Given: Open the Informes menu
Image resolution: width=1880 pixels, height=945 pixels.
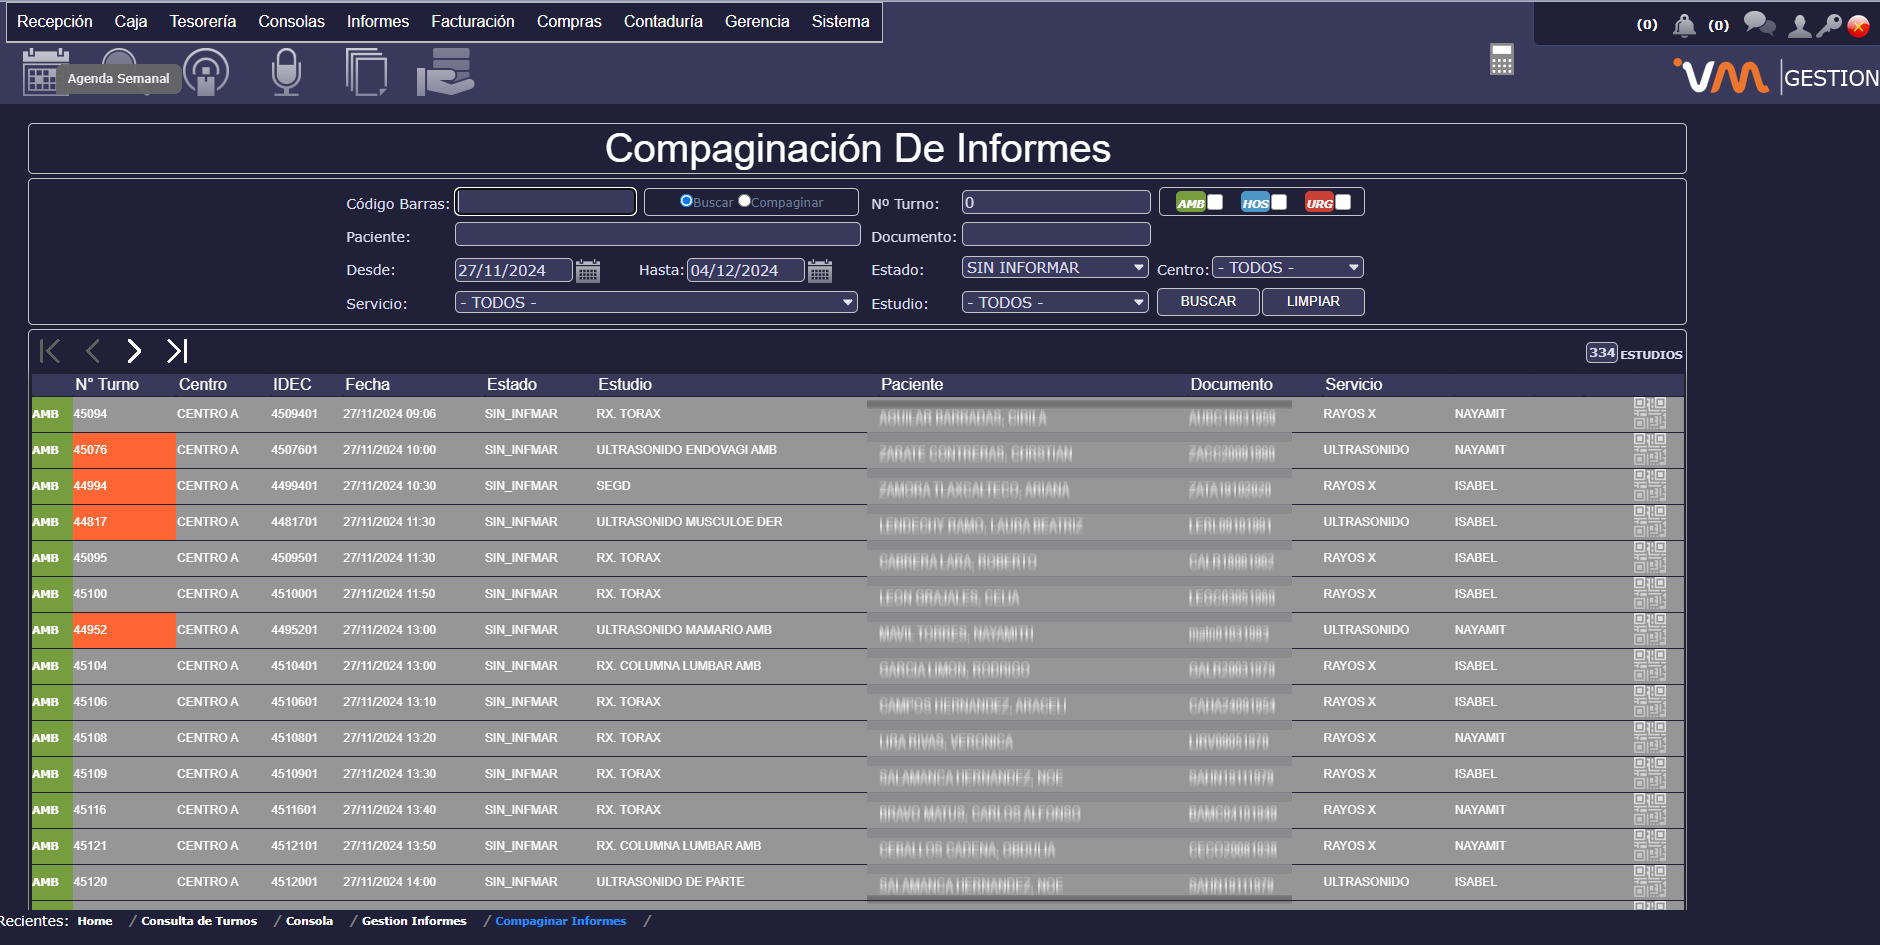Looking at the screenshot, I should pos(378,21).
